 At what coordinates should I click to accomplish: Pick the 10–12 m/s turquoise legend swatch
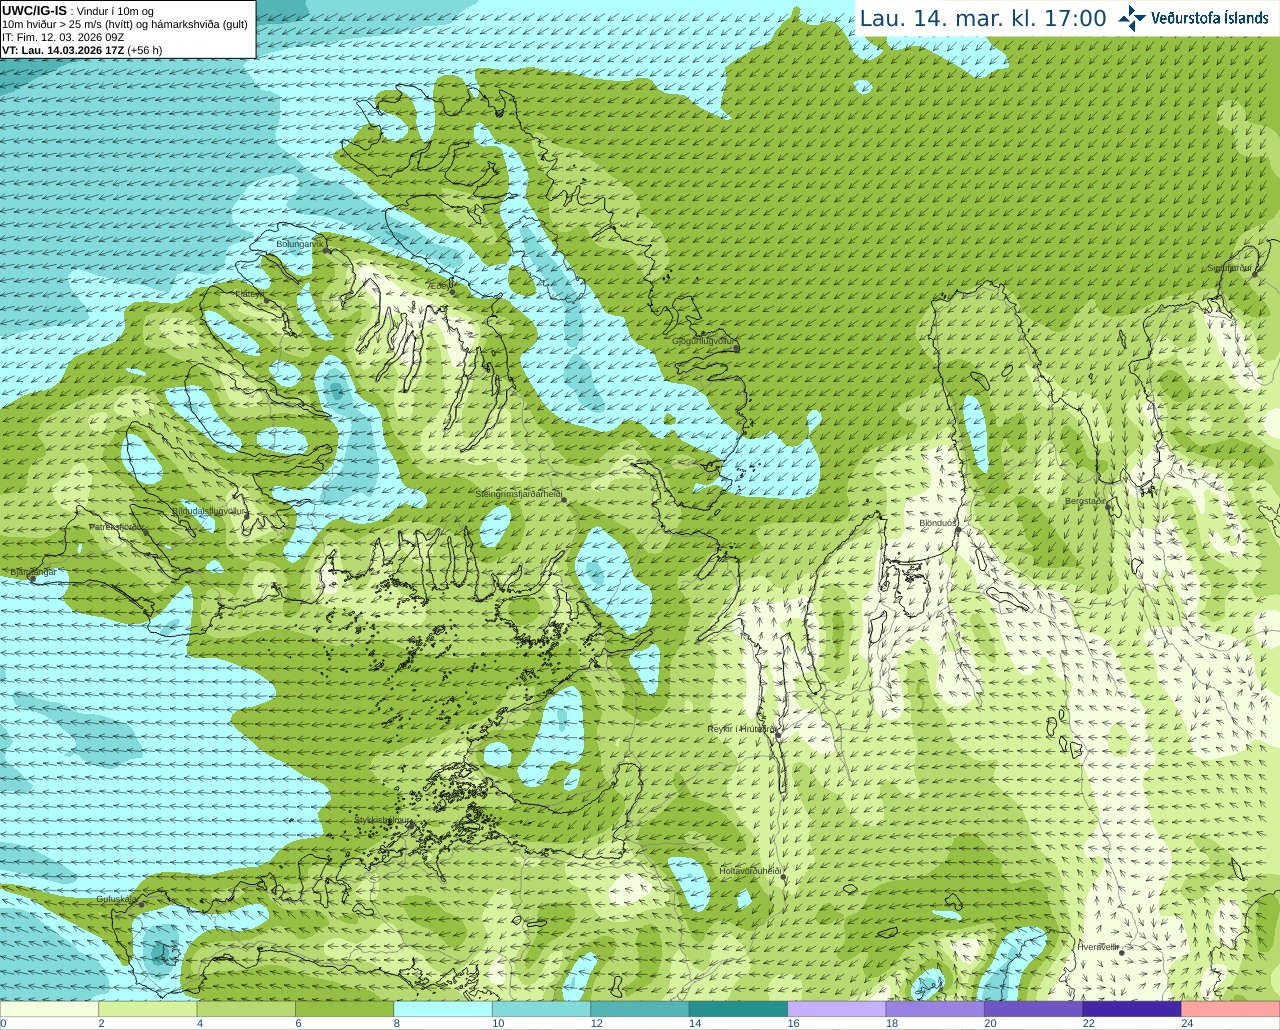point(542,1008)
